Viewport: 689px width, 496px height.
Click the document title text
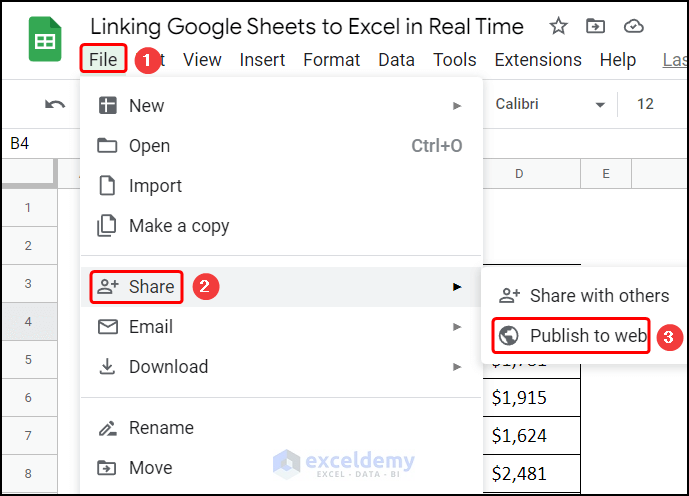307,26
